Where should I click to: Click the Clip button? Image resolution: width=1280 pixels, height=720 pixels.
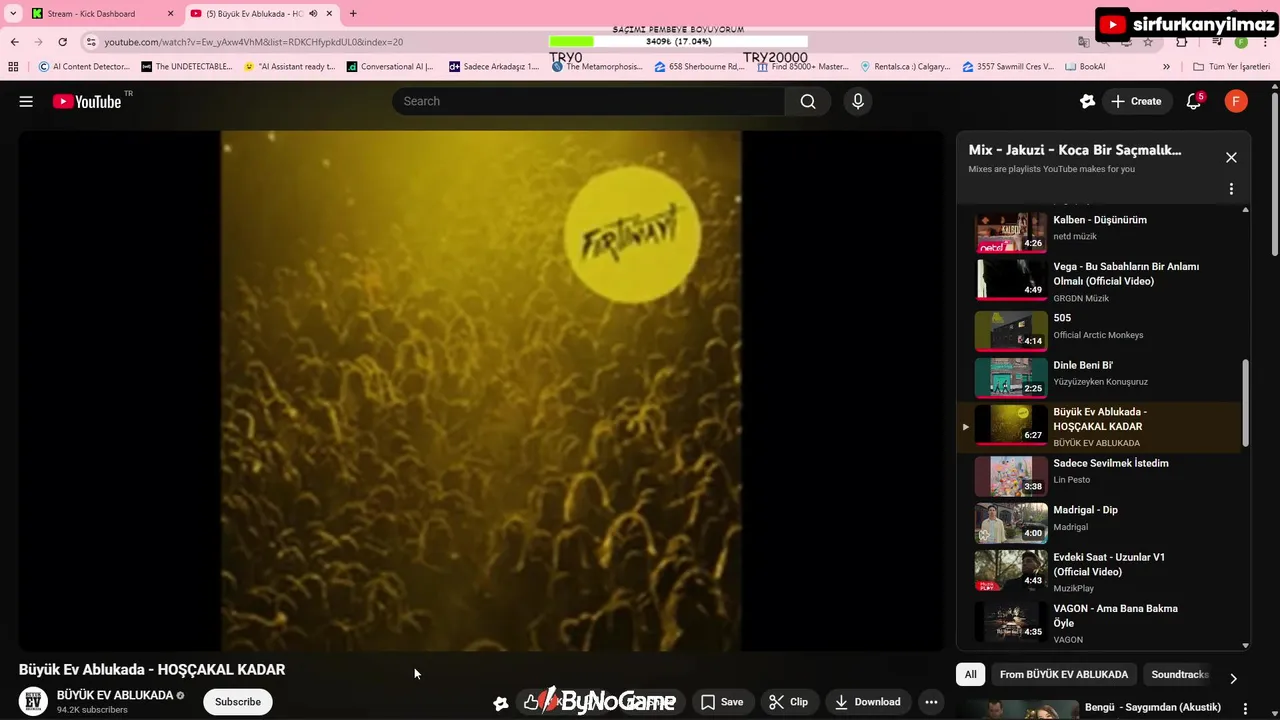pos(790,702)
